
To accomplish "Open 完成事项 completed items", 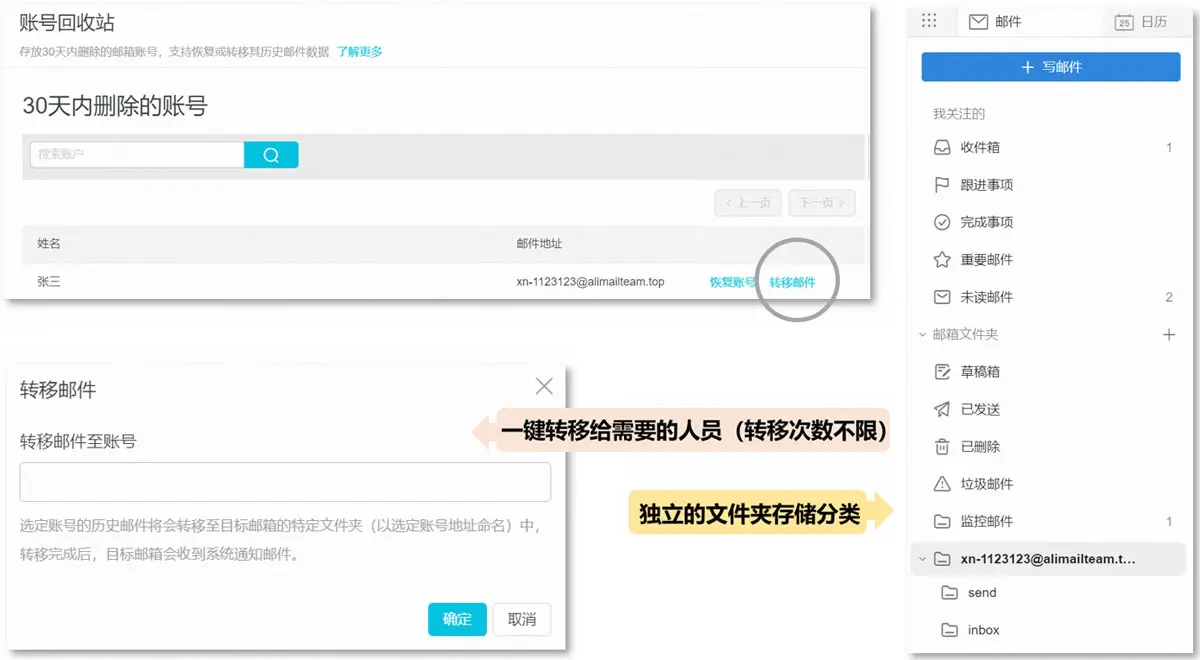I will point(986,222).
